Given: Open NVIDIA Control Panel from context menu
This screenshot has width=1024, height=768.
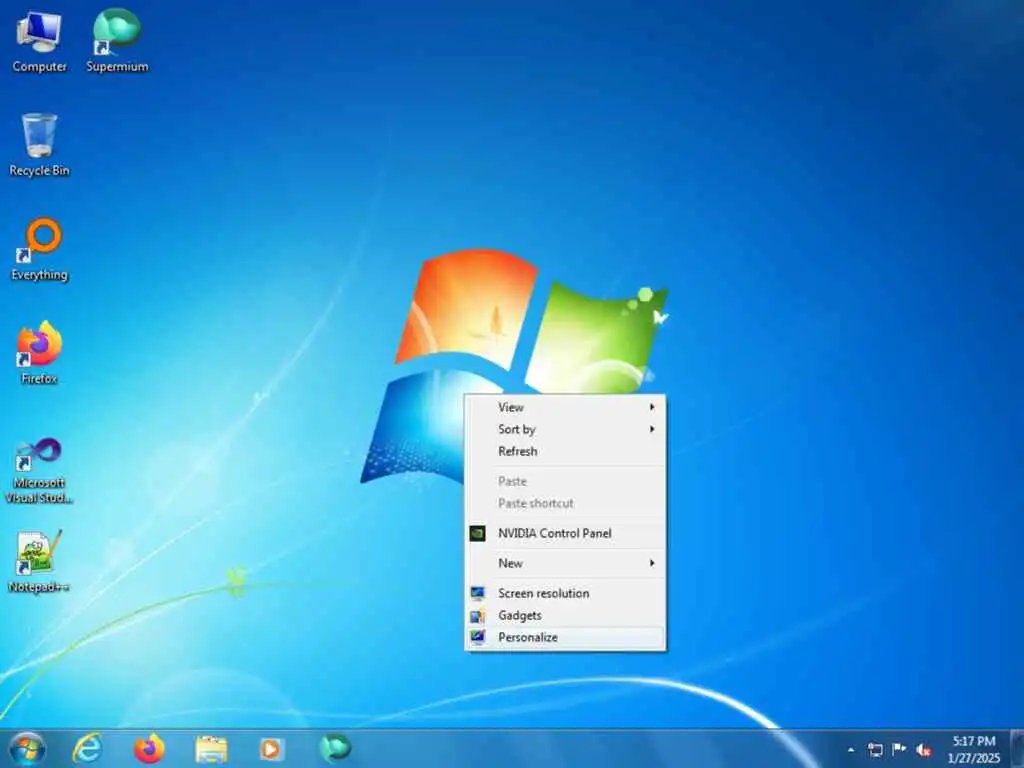Looking at the screenshot, I should [x=566, y=534].
